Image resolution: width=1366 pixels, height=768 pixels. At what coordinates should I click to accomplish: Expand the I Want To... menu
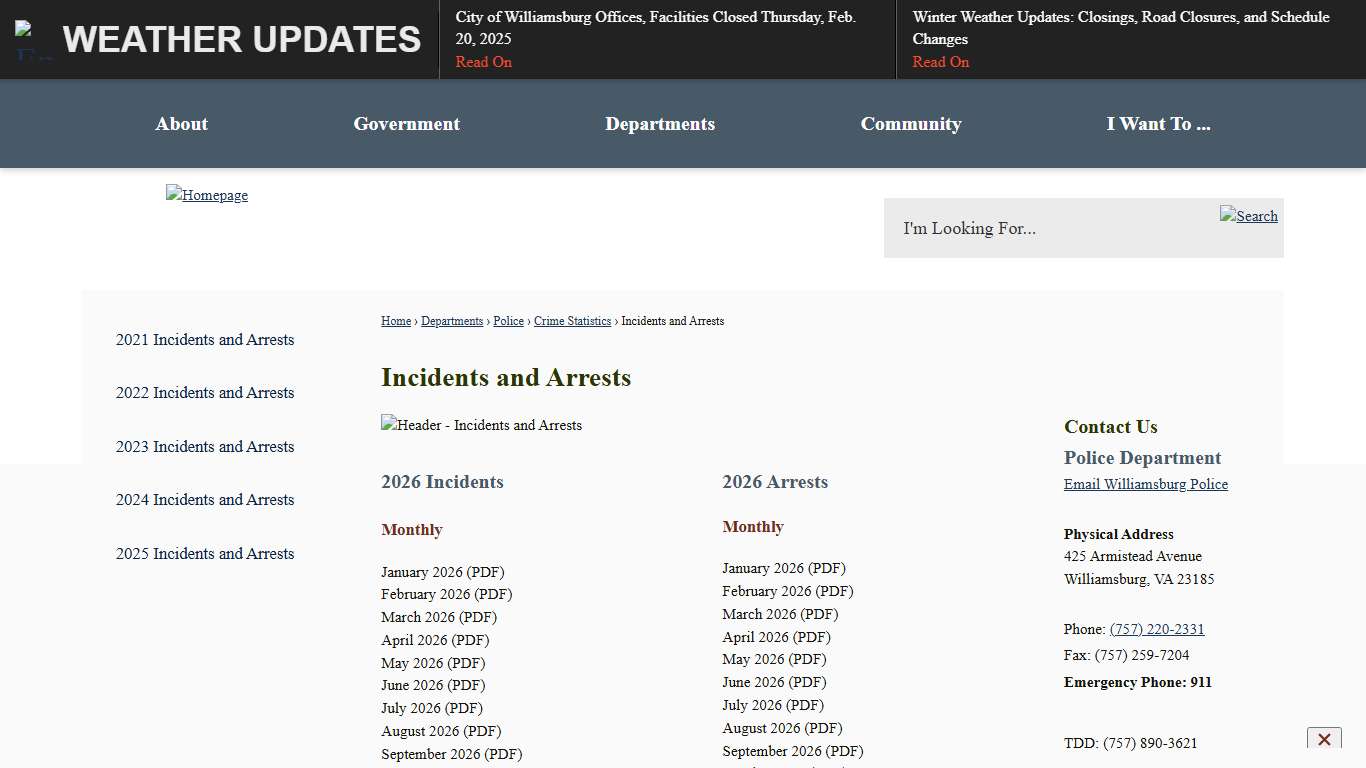point(1157,124)
